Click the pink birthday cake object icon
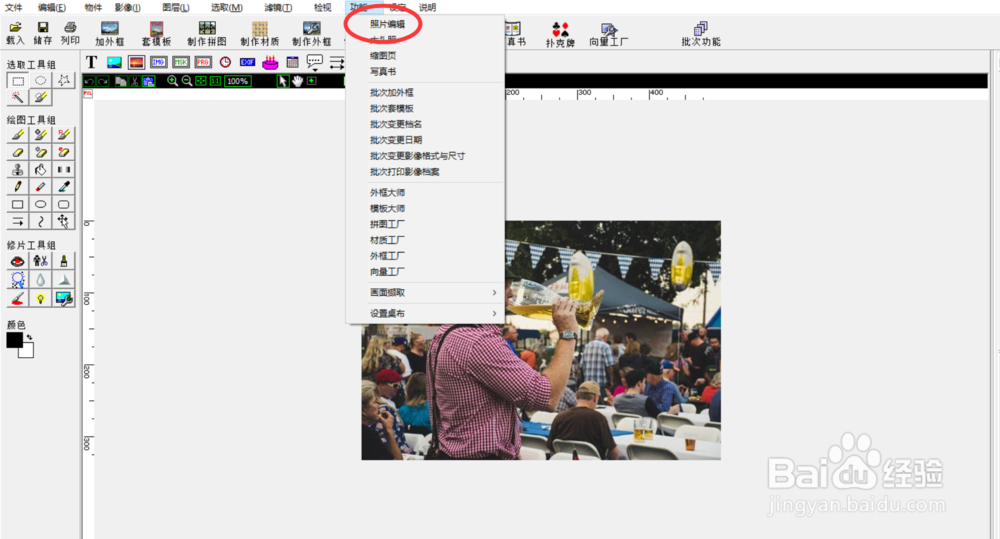Screen dimensions: 1000x539 (270, 62)
